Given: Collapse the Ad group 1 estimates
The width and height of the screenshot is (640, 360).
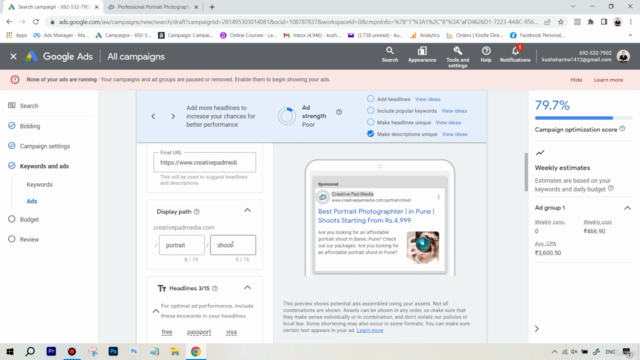Looking at the screenshot, I should tap(627, 208).
